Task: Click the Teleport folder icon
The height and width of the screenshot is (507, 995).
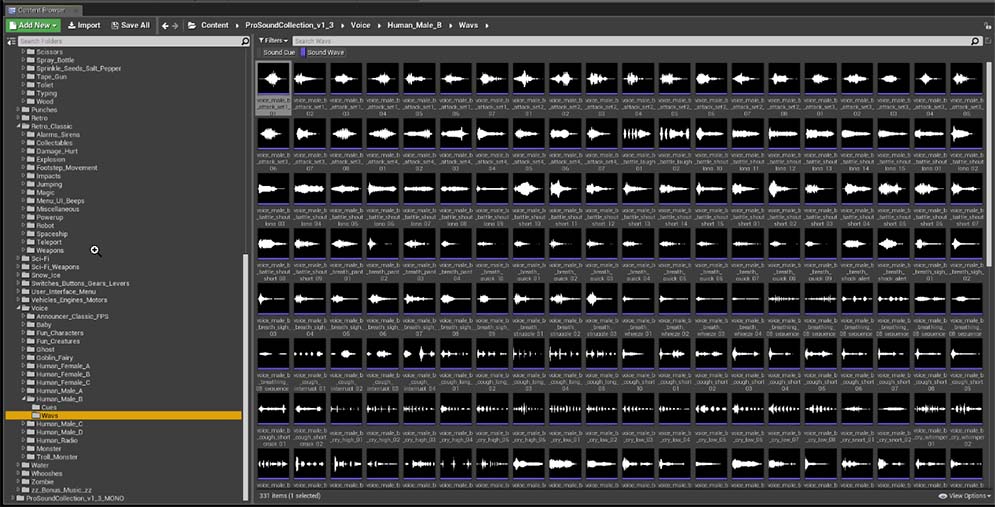Action: point(30,242)
